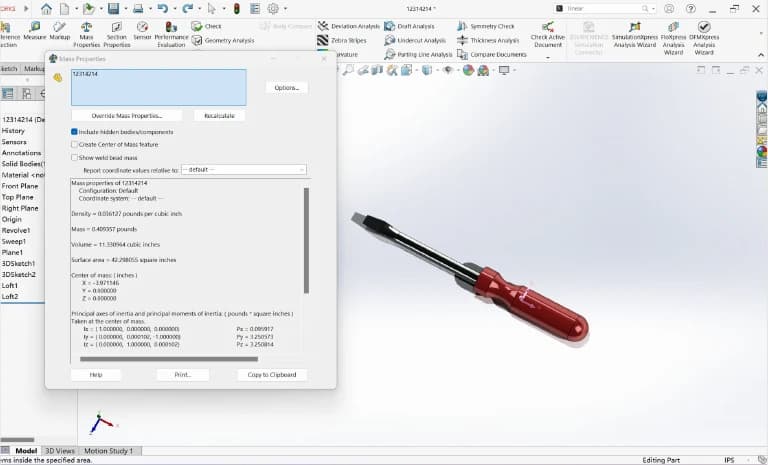Image resolution: width=768 pixels, height=465 pixels.
Task: Run Check Active Document
Action: pyautogui.click(x=548, y=34)
